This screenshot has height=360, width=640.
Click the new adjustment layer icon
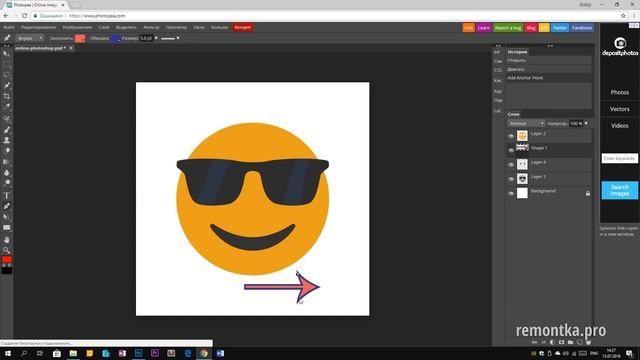[x=552, y=342]
